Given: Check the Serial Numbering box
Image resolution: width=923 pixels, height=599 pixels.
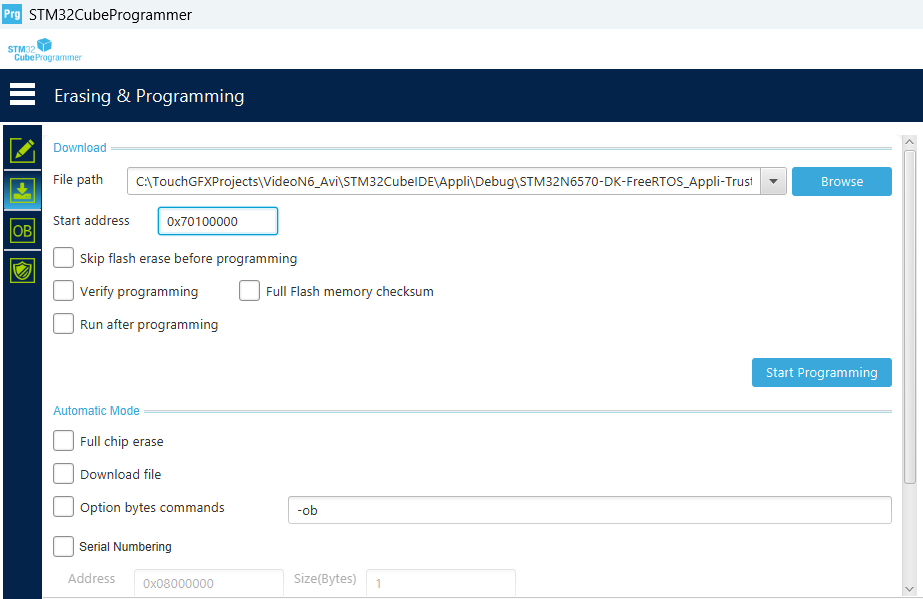Looking at the screenshot, I should (x=64, y=546).
